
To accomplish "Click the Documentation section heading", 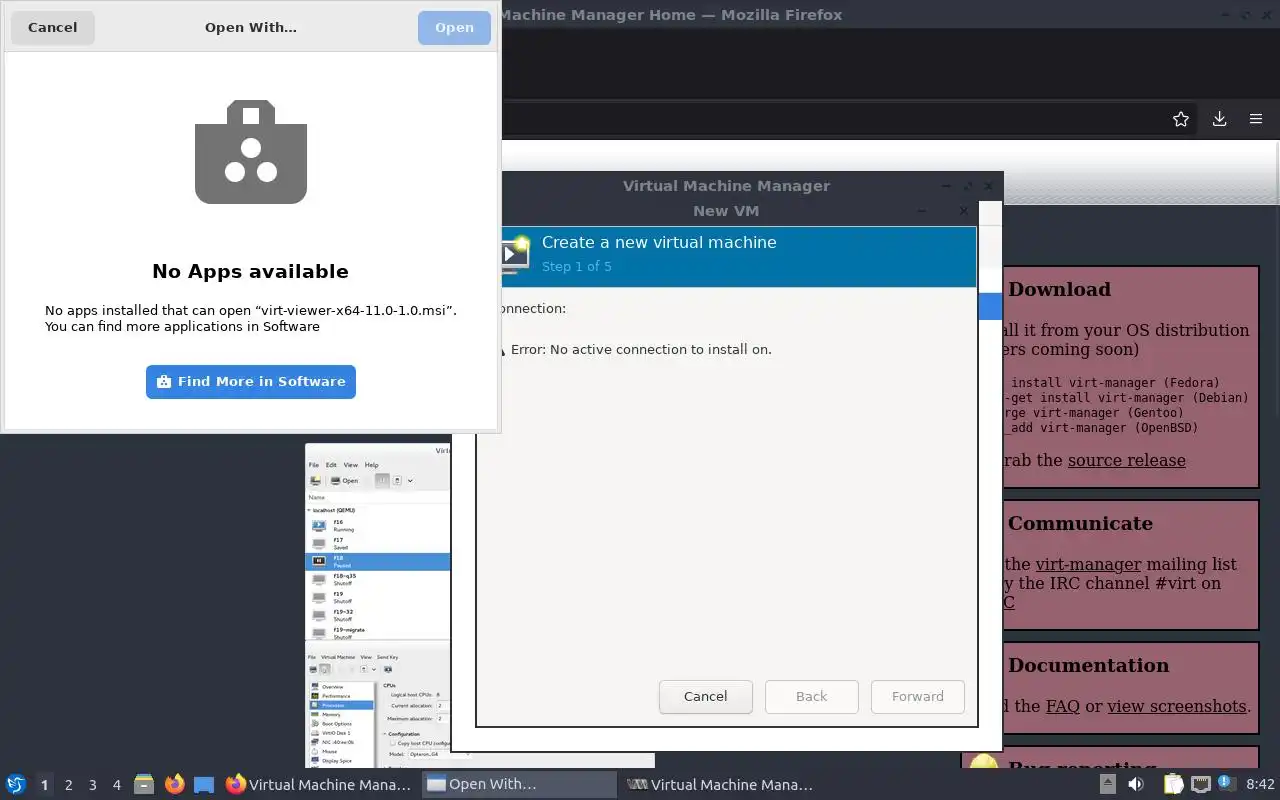I will coord(1088,665).
